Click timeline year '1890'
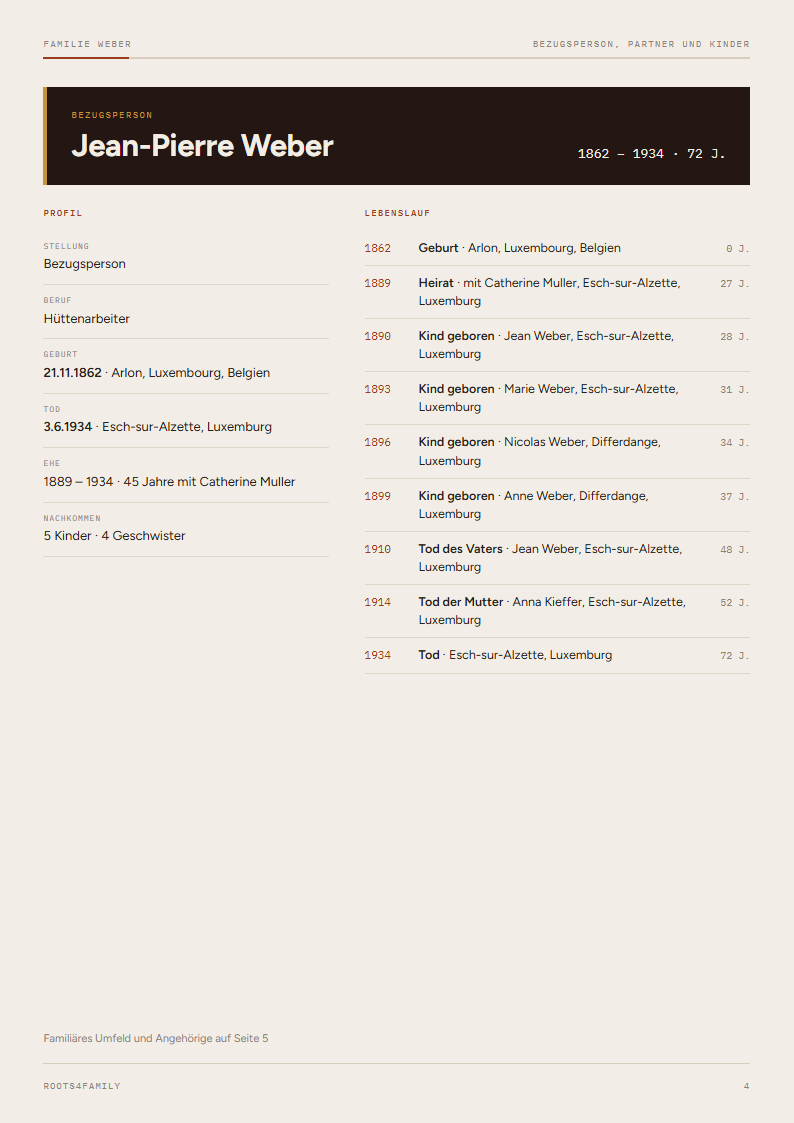794x1123 pixels. (377, 337)
